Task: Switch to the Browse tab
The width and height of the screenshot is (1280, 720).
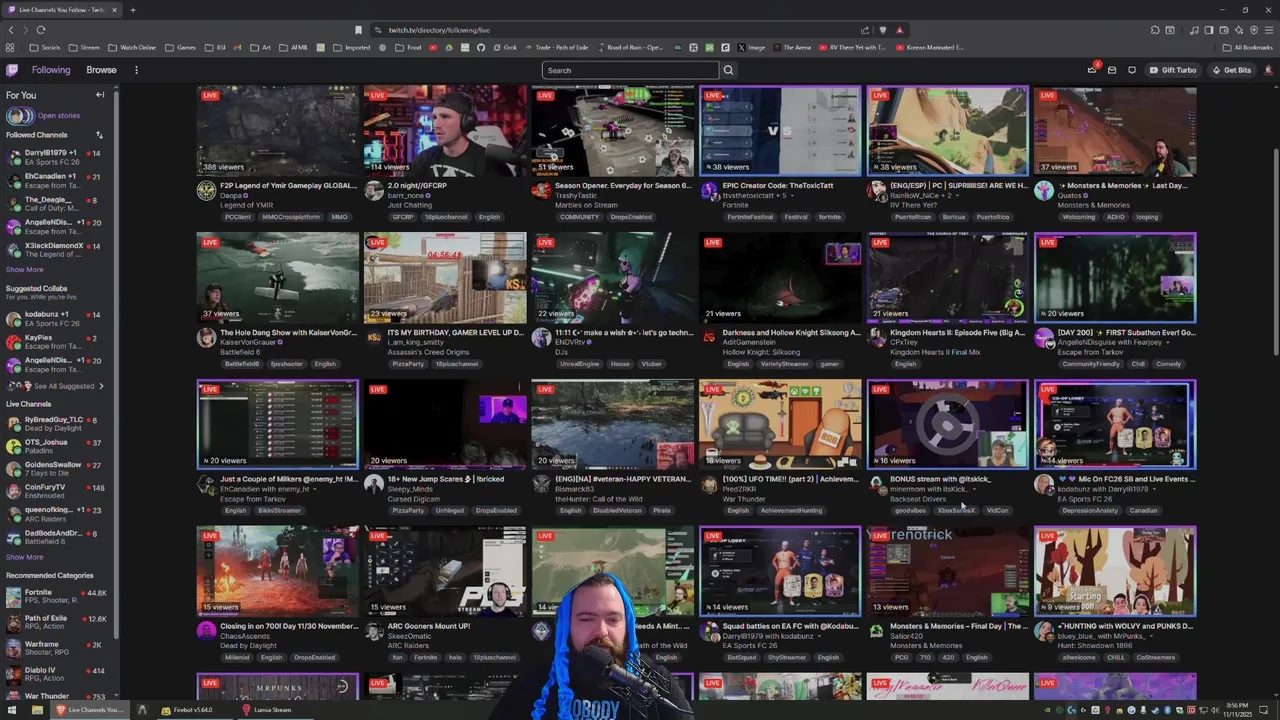Action: pyautogui.click(x=101, y=70)
